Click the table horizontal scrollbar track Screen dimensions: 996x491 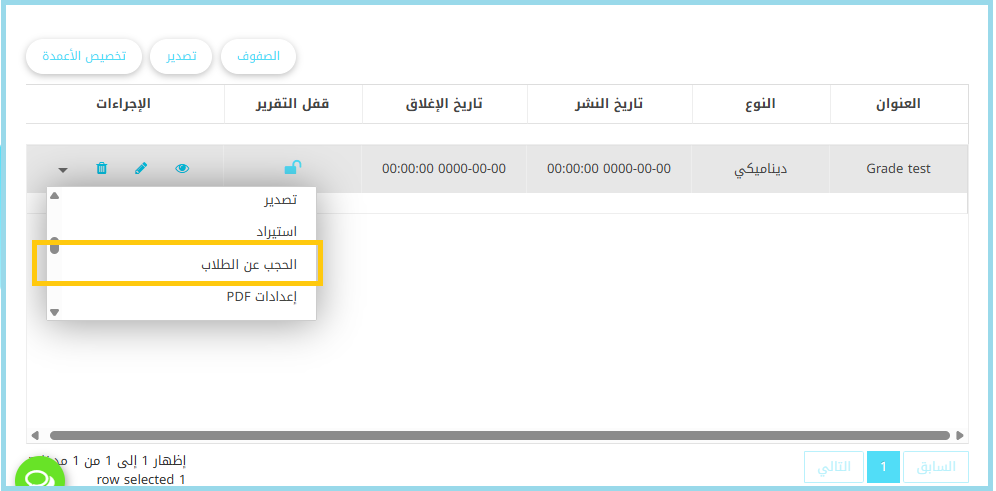pyautogui.click(x=498, y=435)
